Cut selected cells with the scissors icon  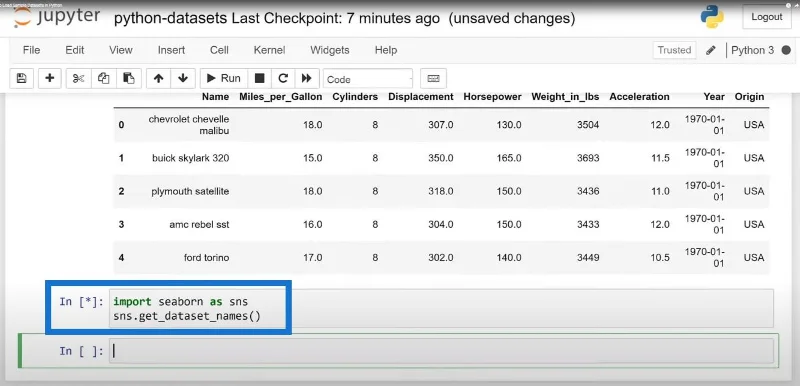78,79
